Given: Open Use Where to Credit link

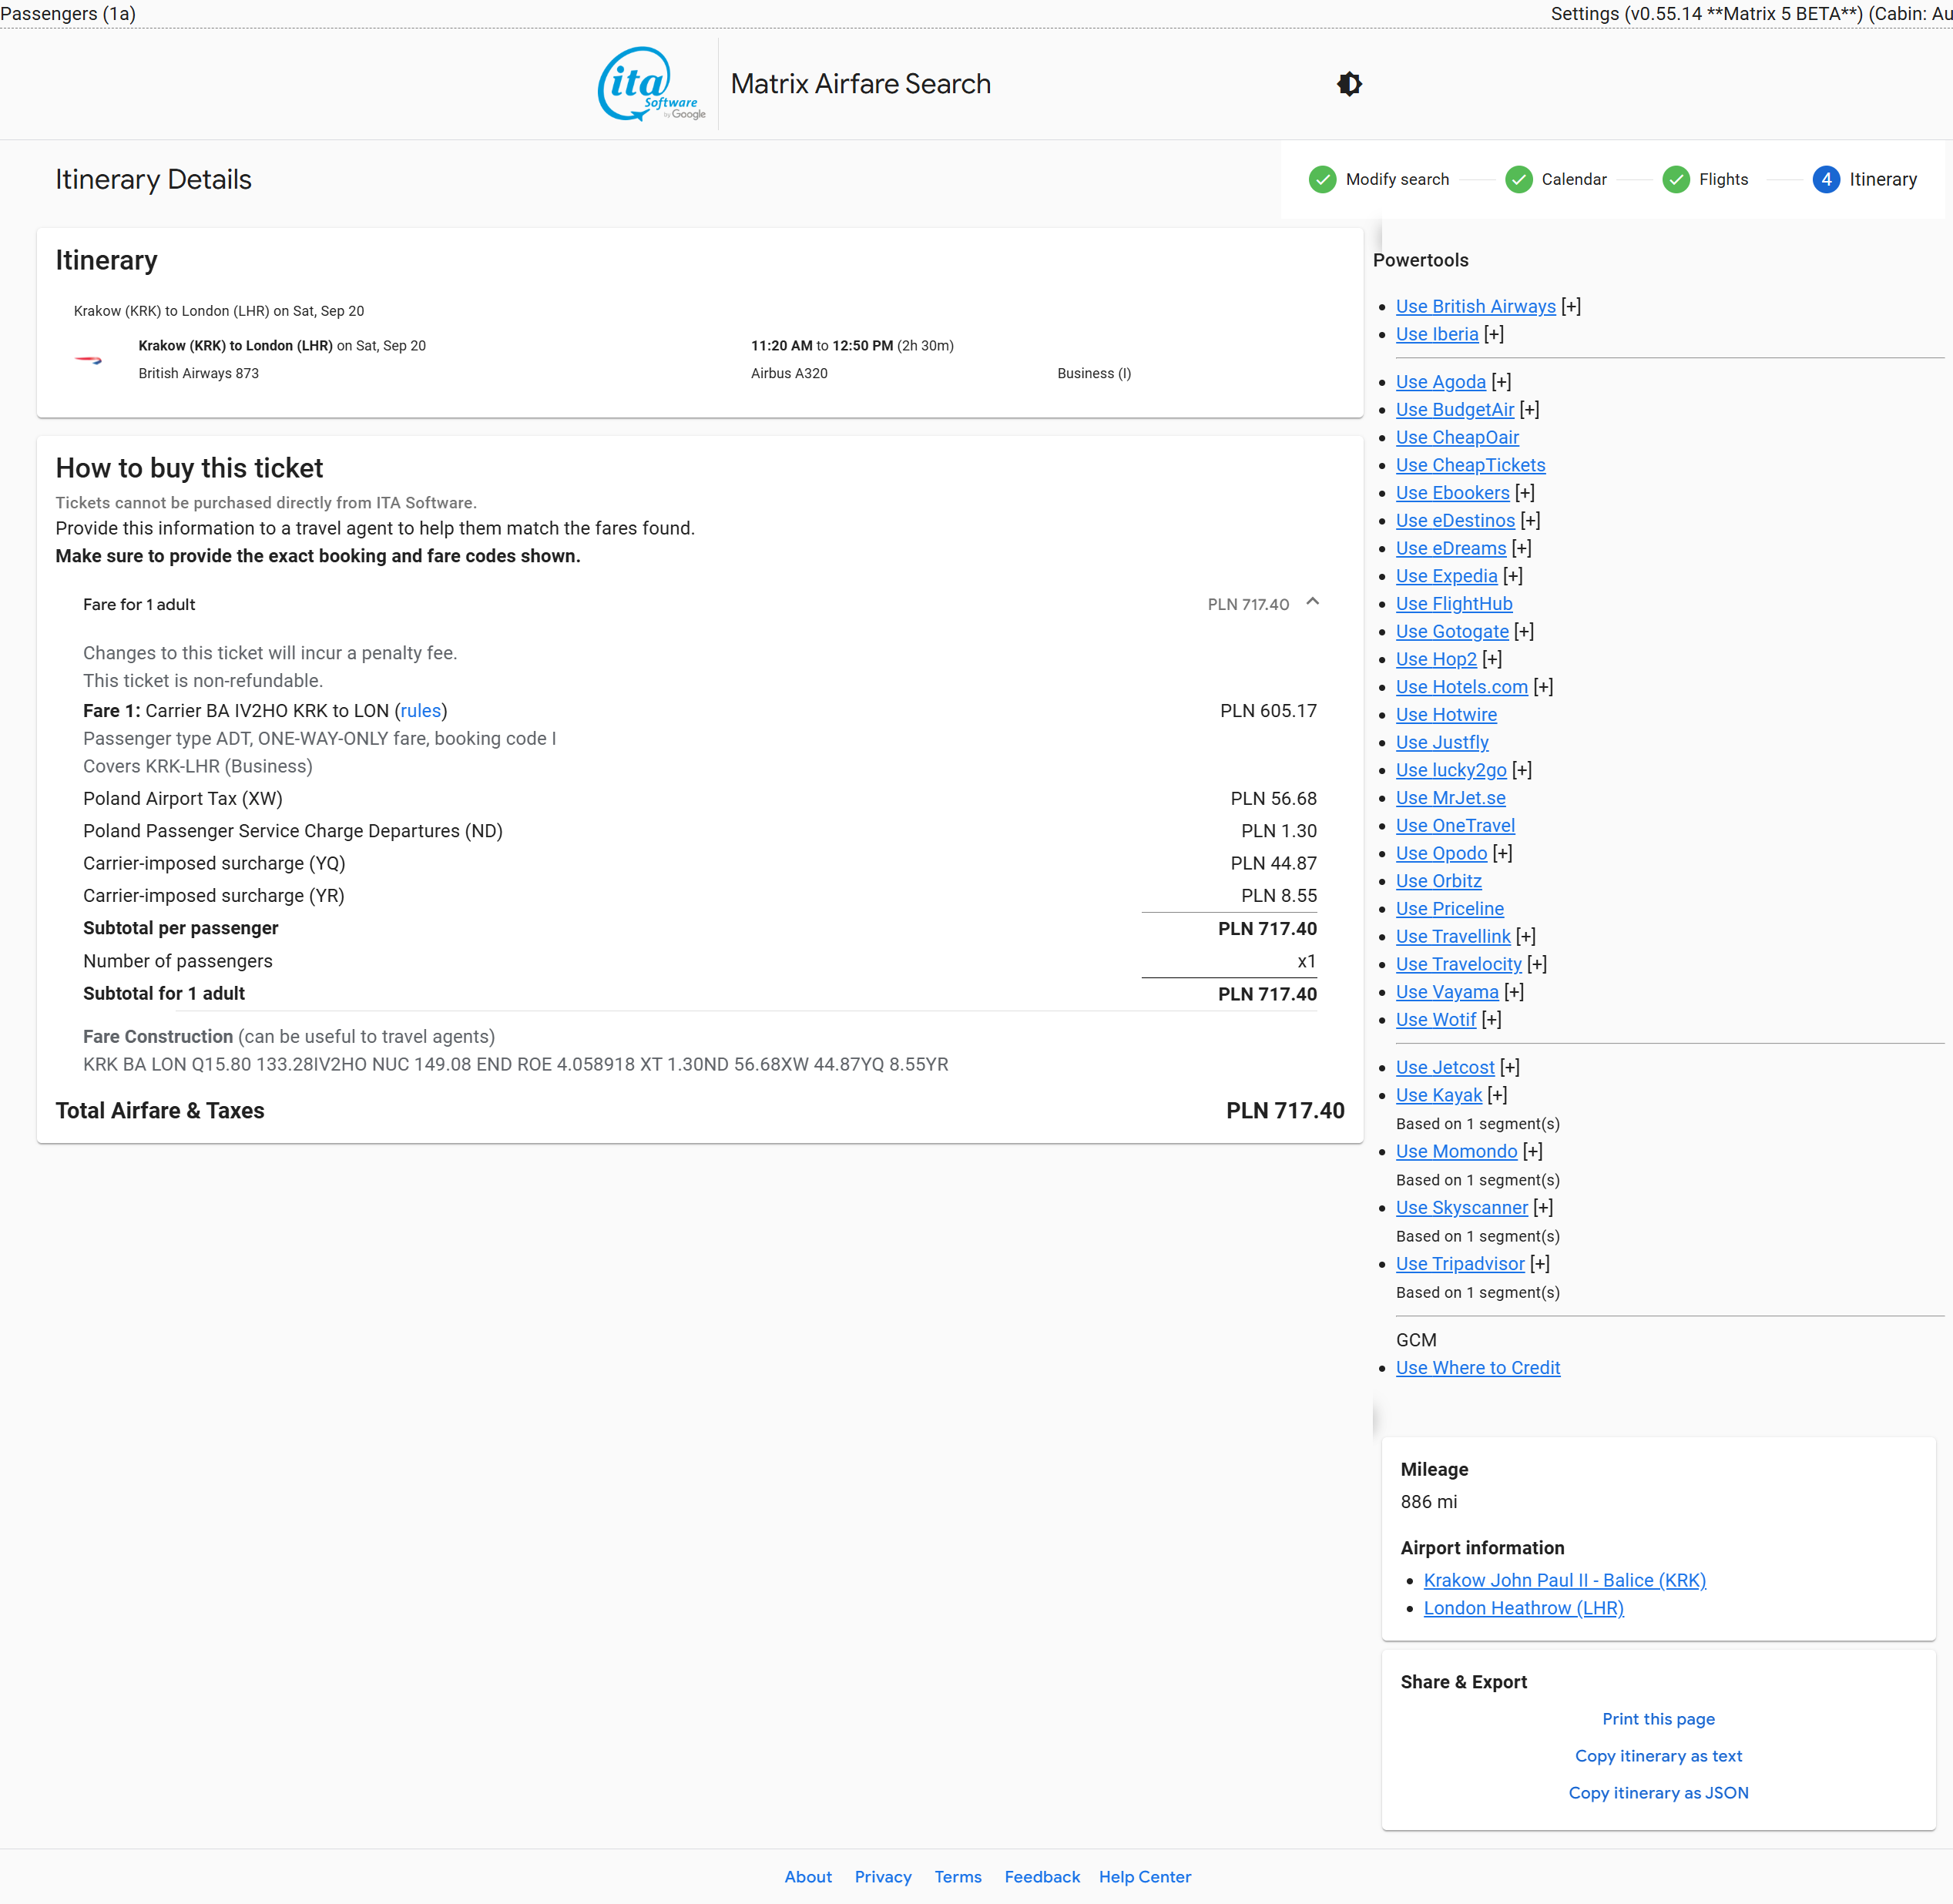Looking at the screenshot, I should pos(1477,1368).
